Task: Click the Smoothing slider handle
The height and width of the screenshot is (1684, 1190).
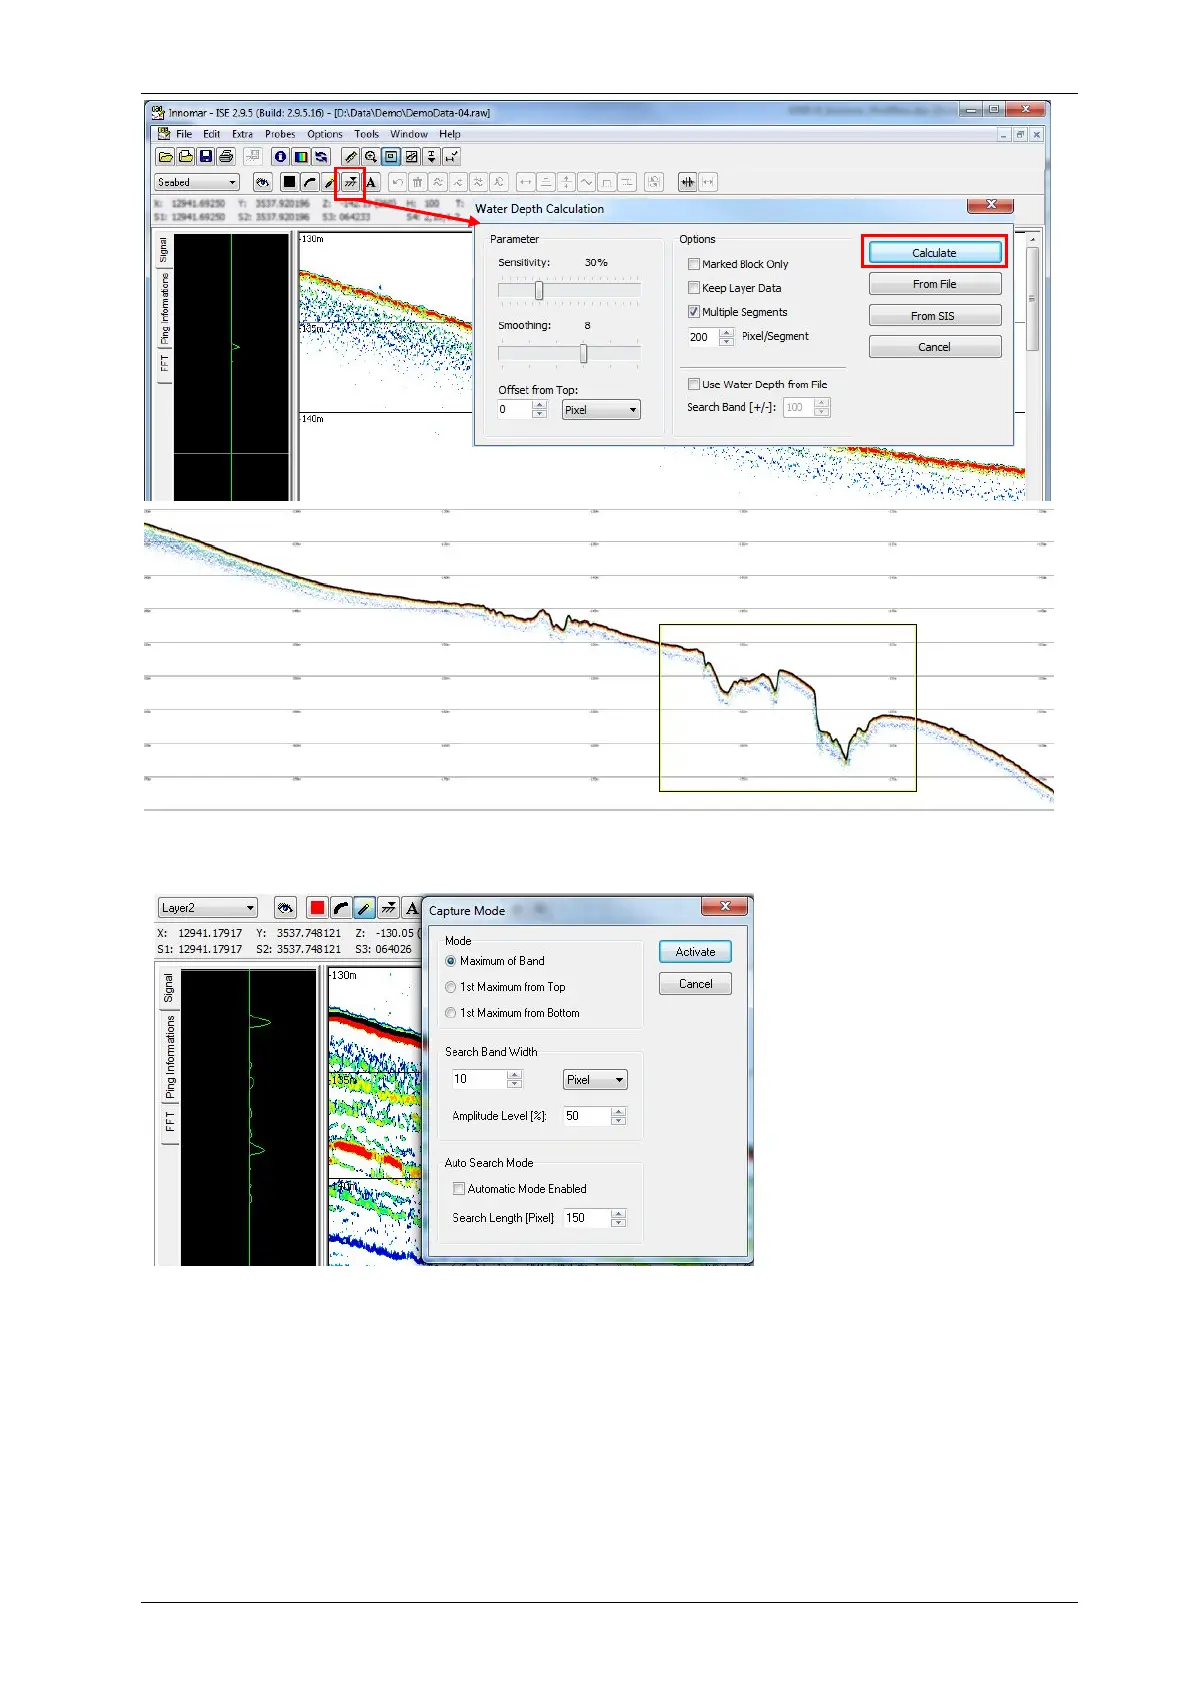Action: [583, 353]
